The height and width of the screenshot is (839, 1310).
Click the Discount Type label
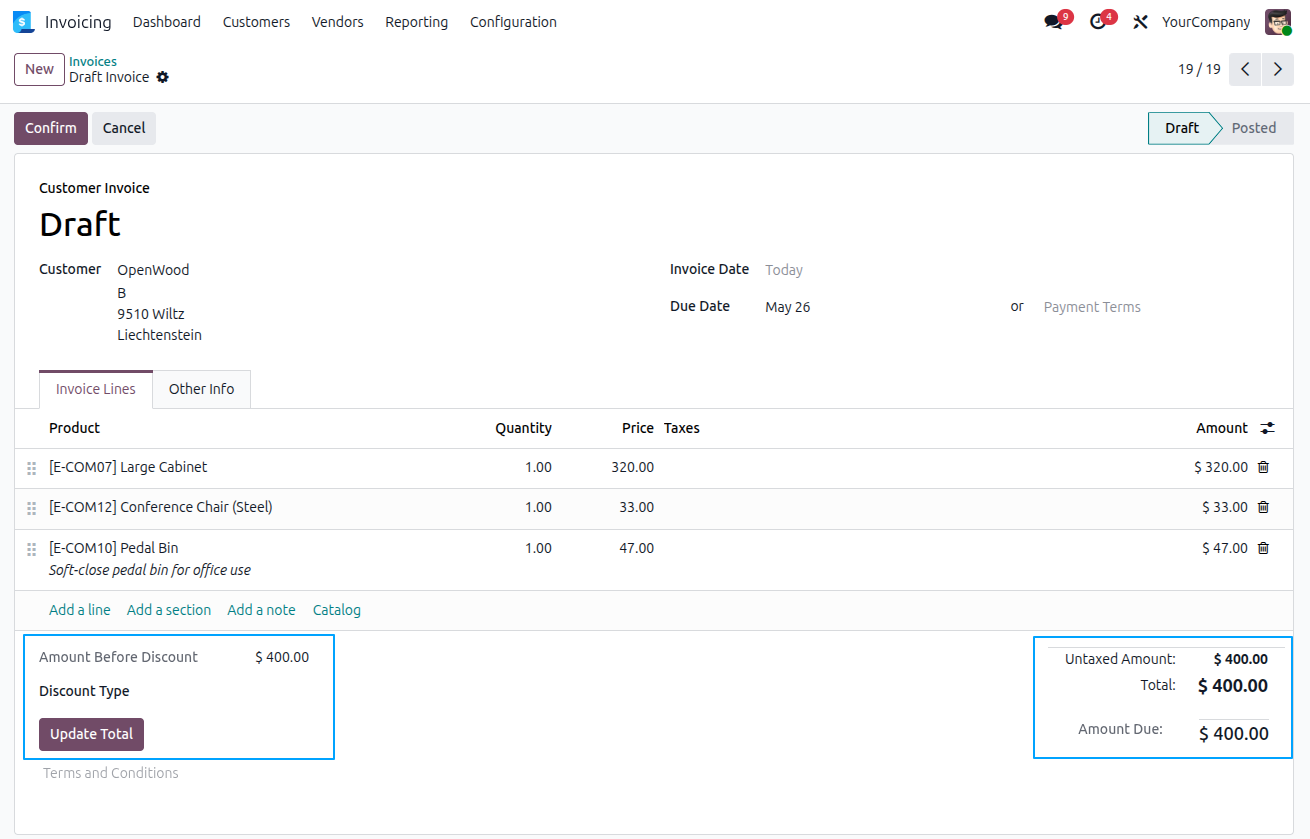(x=84, y=691)
